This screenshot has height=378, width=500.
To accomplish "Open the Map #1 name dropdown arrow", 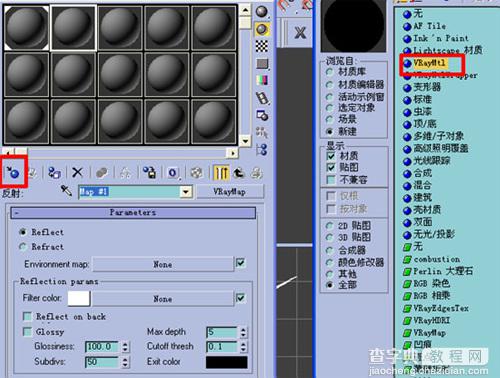I will [x=186, y=192].
